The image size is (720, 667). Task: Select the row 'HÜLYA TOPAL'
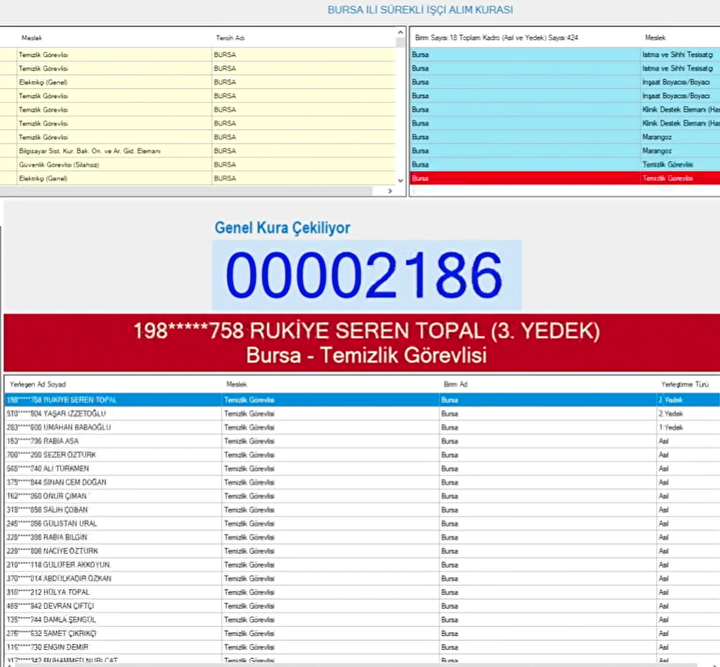pos(362,593)
